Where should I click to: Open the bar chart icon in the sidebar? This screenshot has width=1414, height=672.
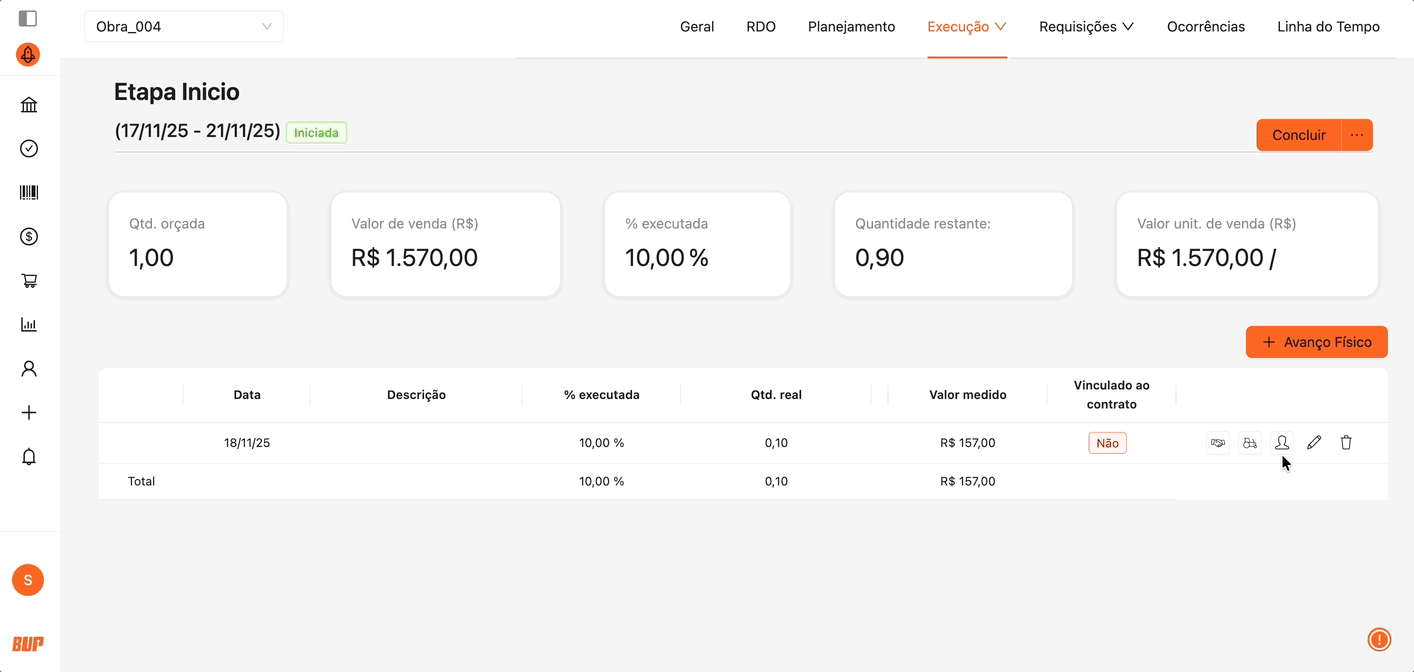tap(29, 325)
